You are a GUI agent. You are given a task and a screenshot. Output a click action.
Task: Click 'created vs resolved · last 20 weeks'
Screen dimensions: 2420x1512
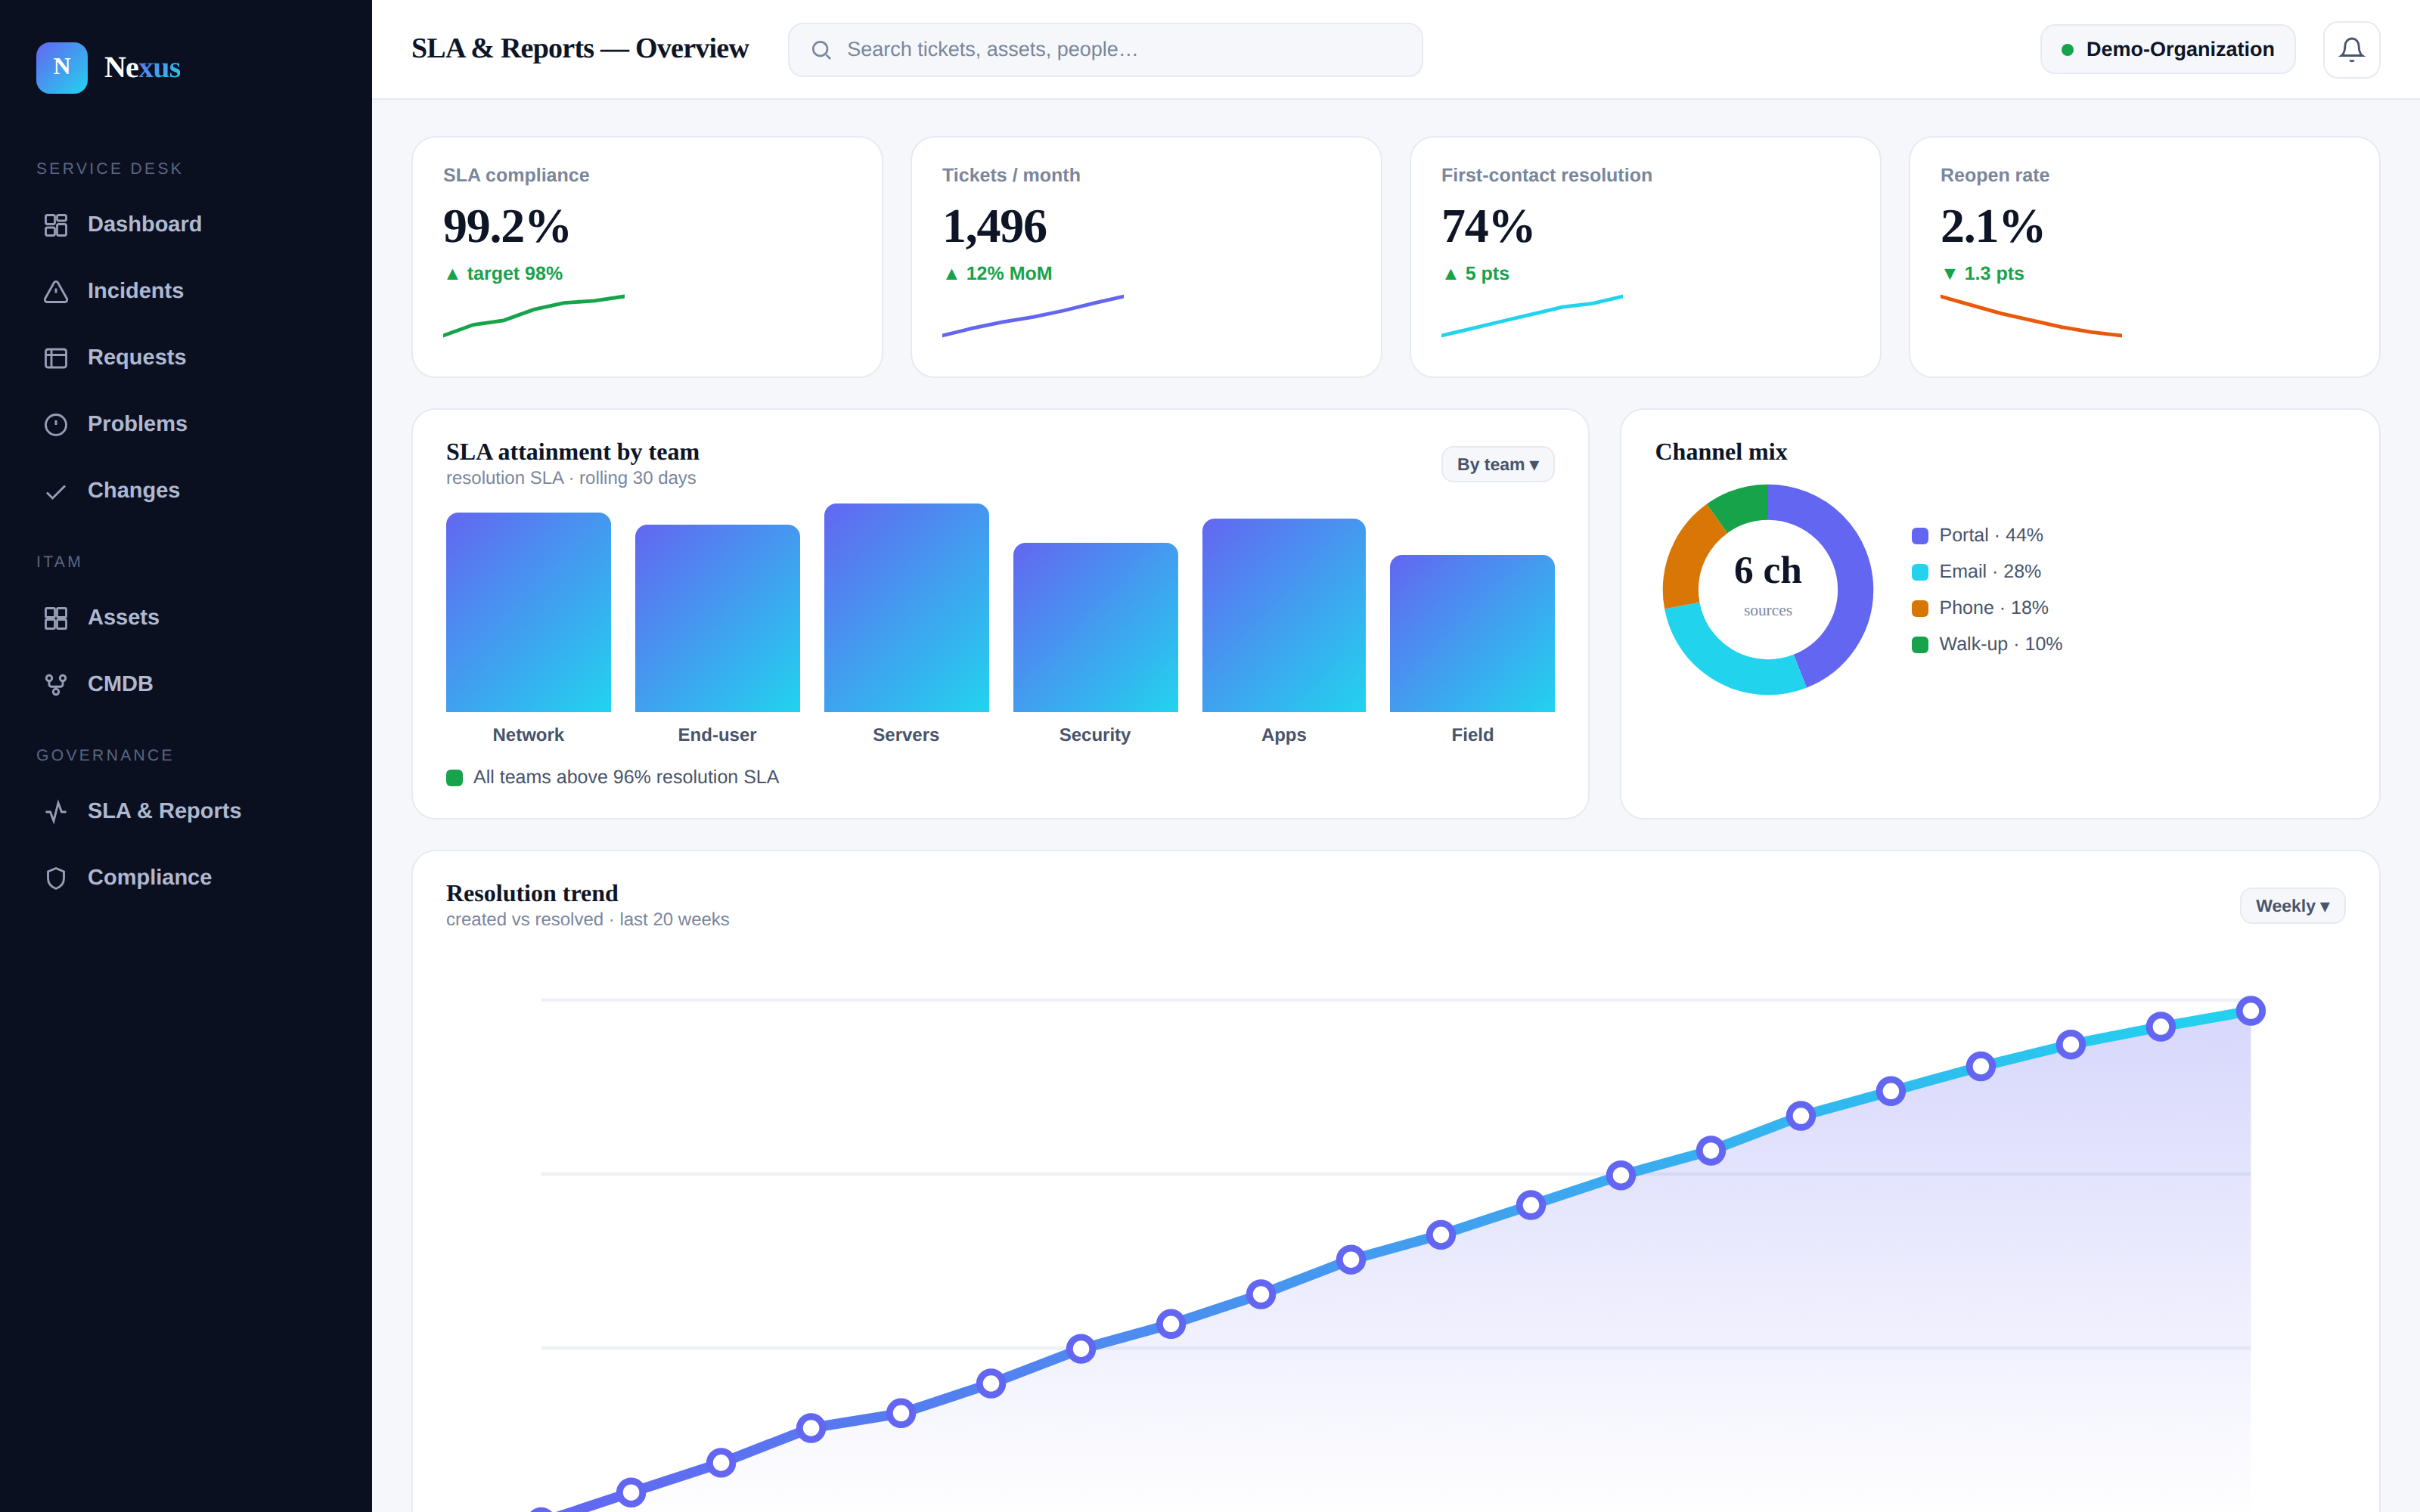coord(587,919)
